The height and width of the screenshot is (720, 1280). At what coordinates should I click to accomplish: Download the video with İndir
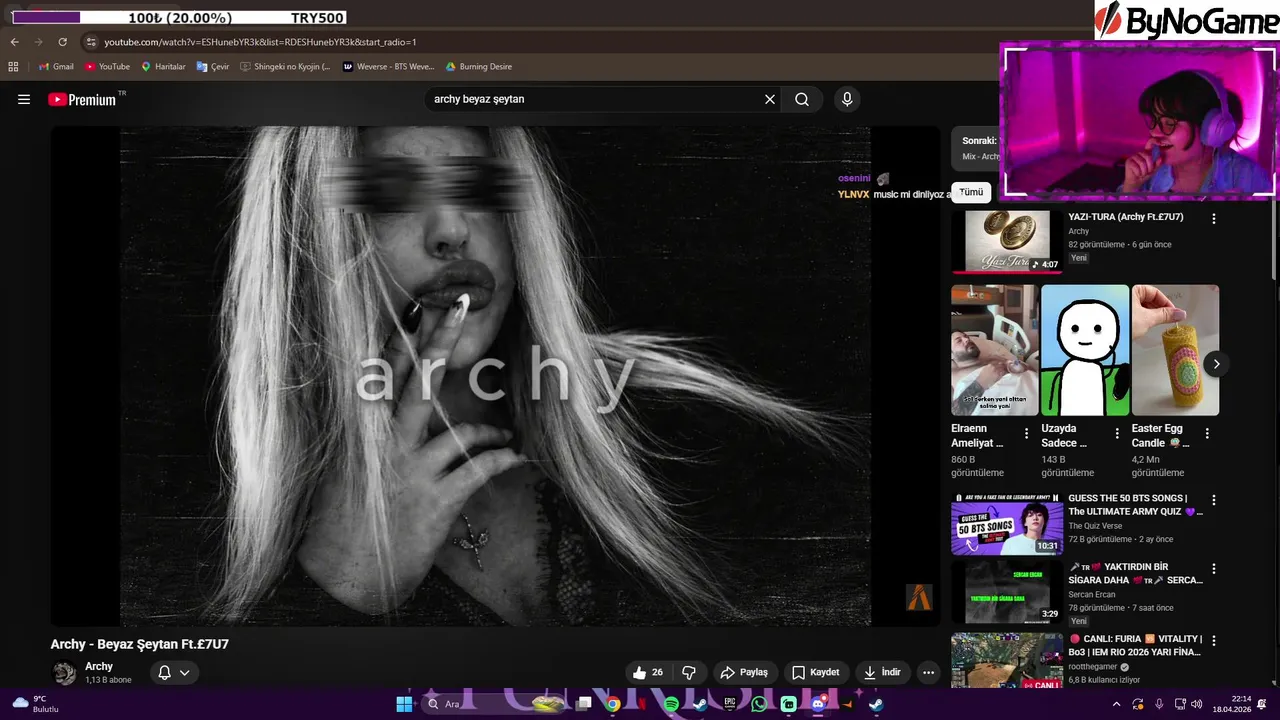(x=882, y=672)
